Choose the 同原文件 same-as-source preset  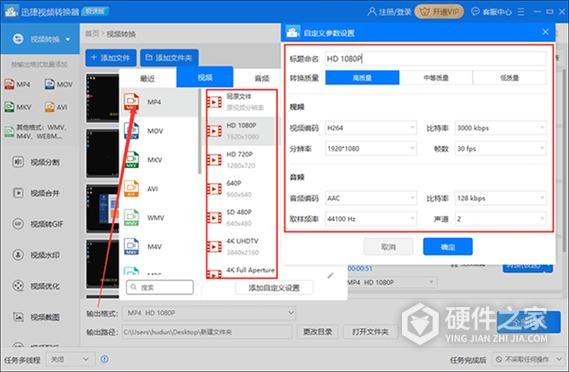241,102
